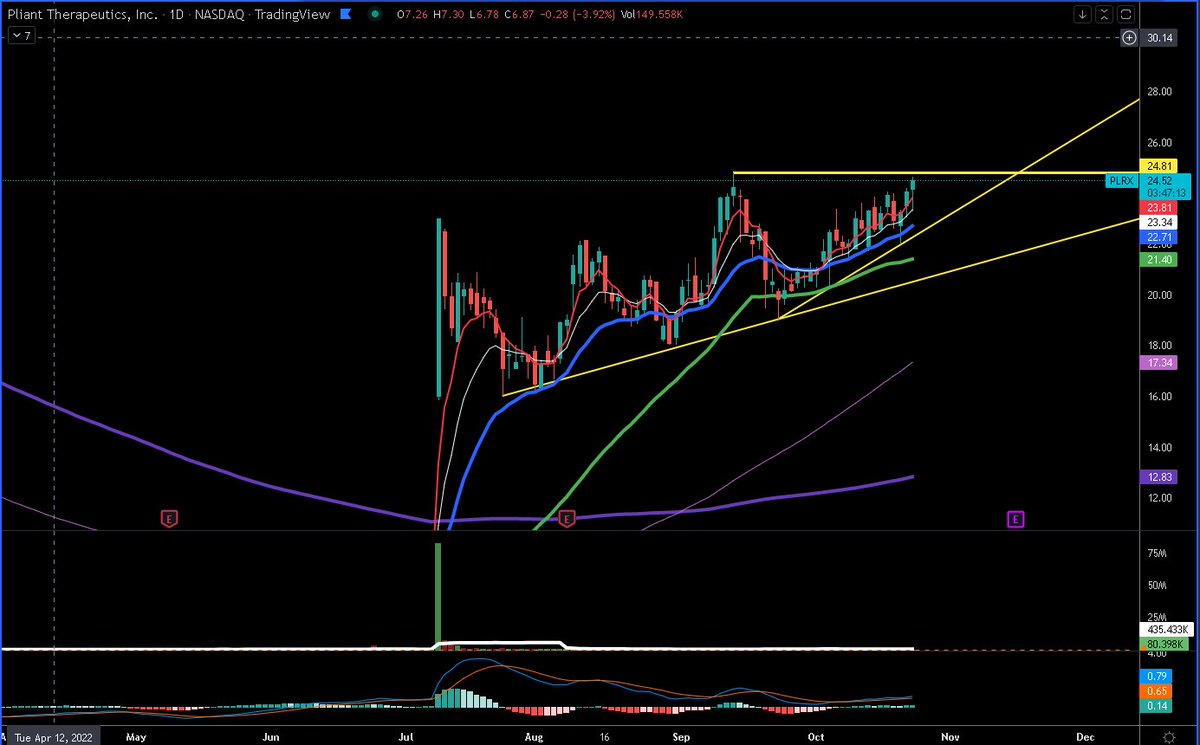Image resolution: width=1200 pixels, height=745 pixels.
Task: Click the yellow 24.81 price label
Action: pos(1160,165)
